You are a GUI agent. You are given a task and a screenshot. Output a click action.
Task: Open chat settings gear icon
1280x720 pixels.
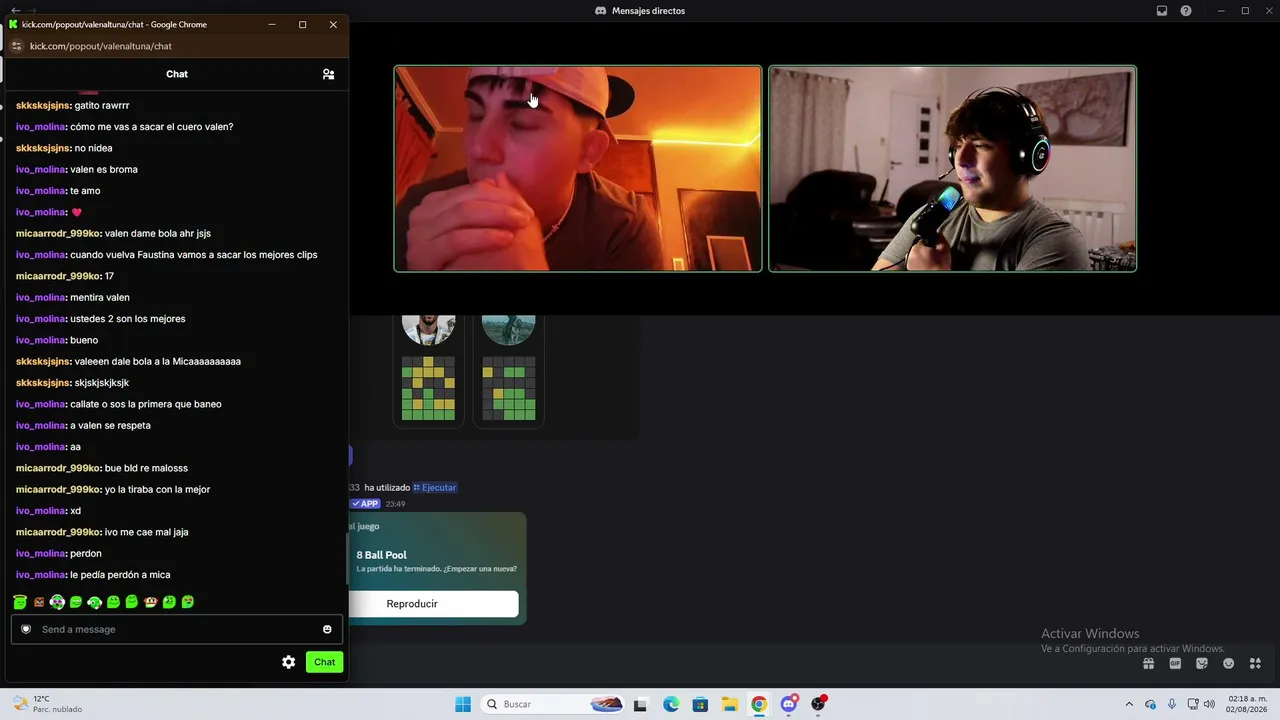(x=289, y=662)
